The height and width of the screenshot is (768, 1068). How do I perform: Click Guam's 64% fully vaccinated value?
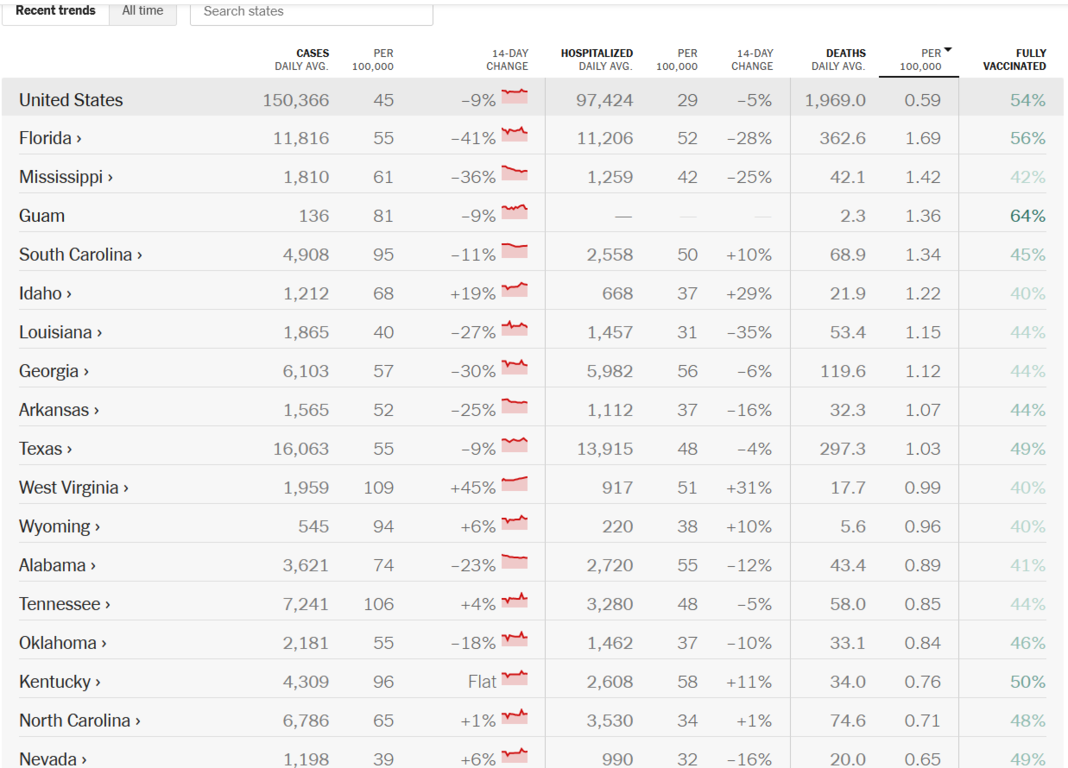[x=1027, y=216]
